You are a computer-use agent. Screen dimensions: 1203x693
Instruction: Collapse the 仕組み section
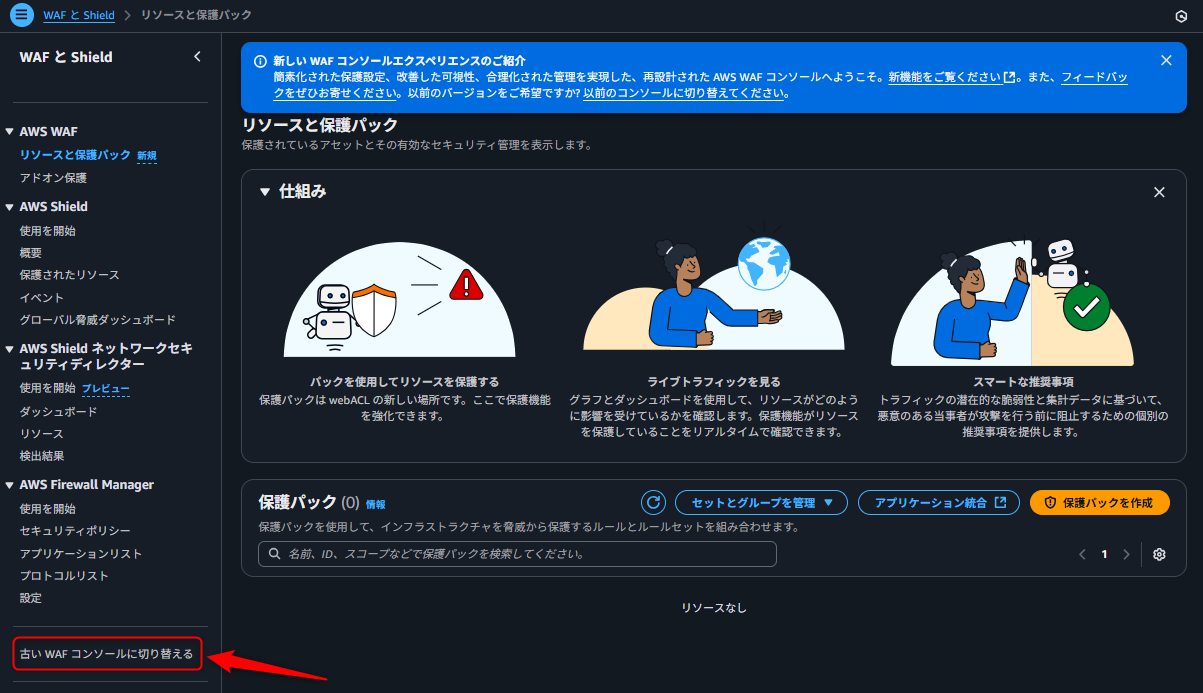(264, 192)
